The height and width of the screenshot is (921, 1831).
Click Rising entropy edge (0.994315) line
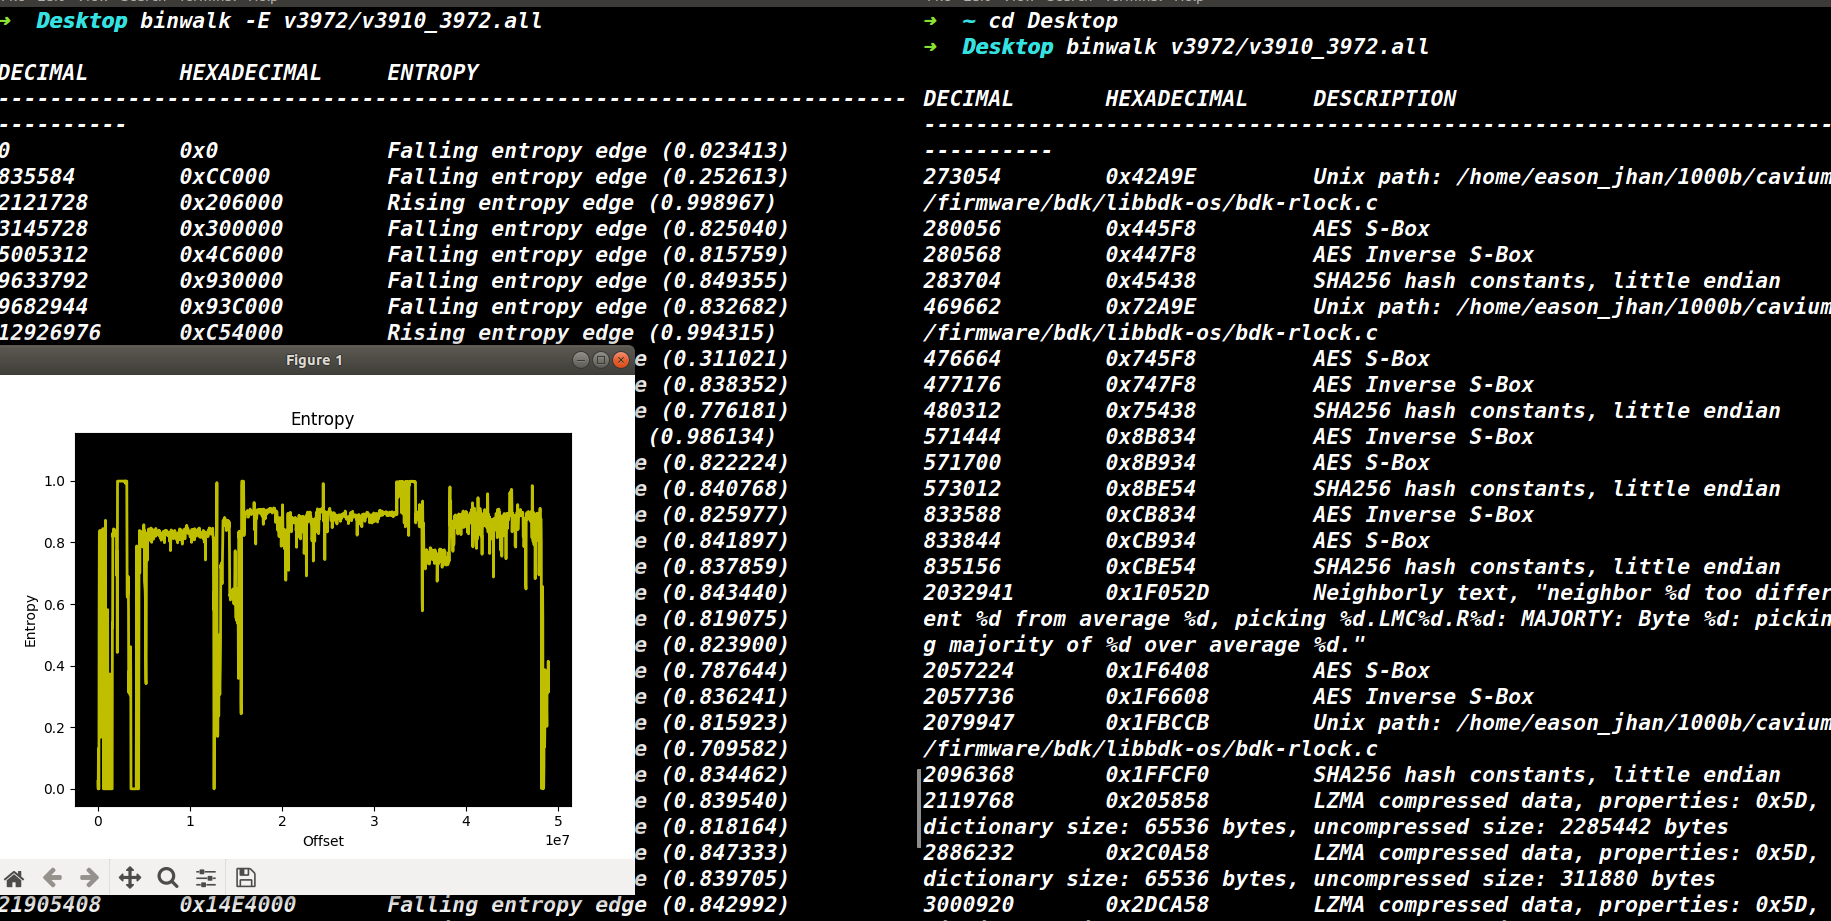point(581,333)
